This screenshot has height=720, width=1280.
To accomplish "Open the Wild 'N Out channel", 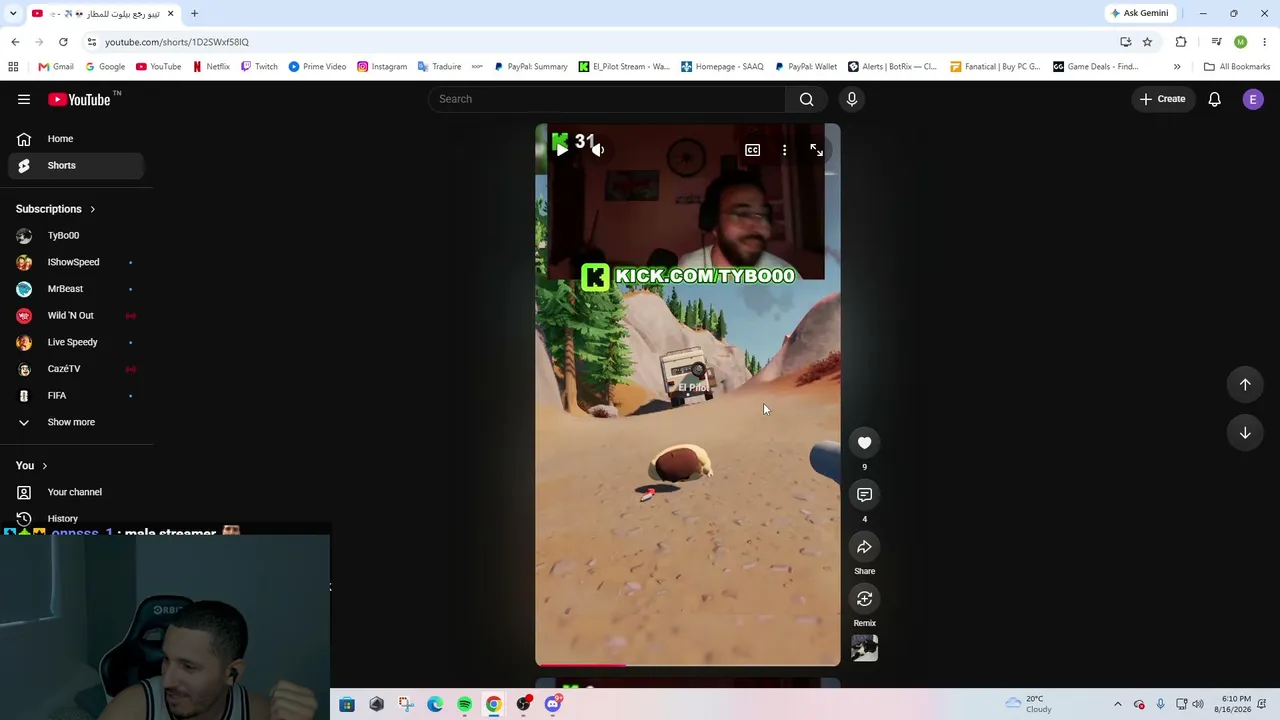I will point(76,315).
